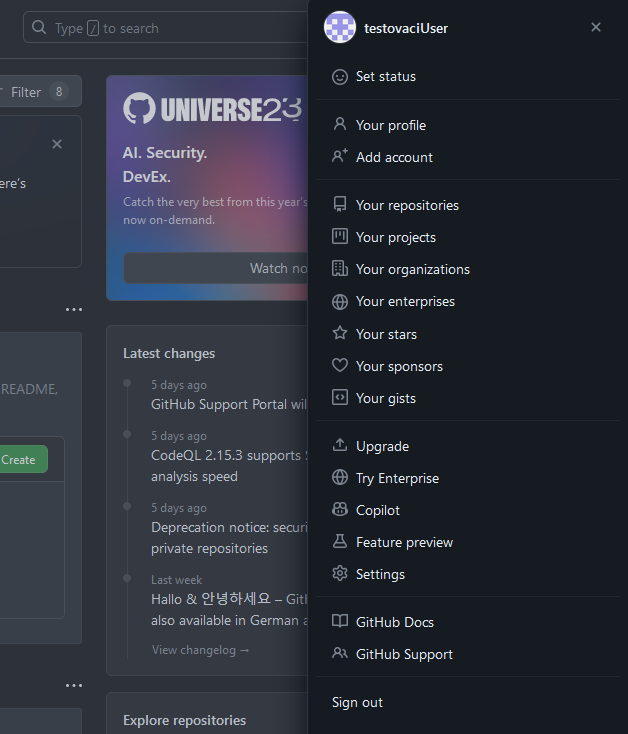Open GitHub Docs link
The image size is (628, 734).
(468, 622)
